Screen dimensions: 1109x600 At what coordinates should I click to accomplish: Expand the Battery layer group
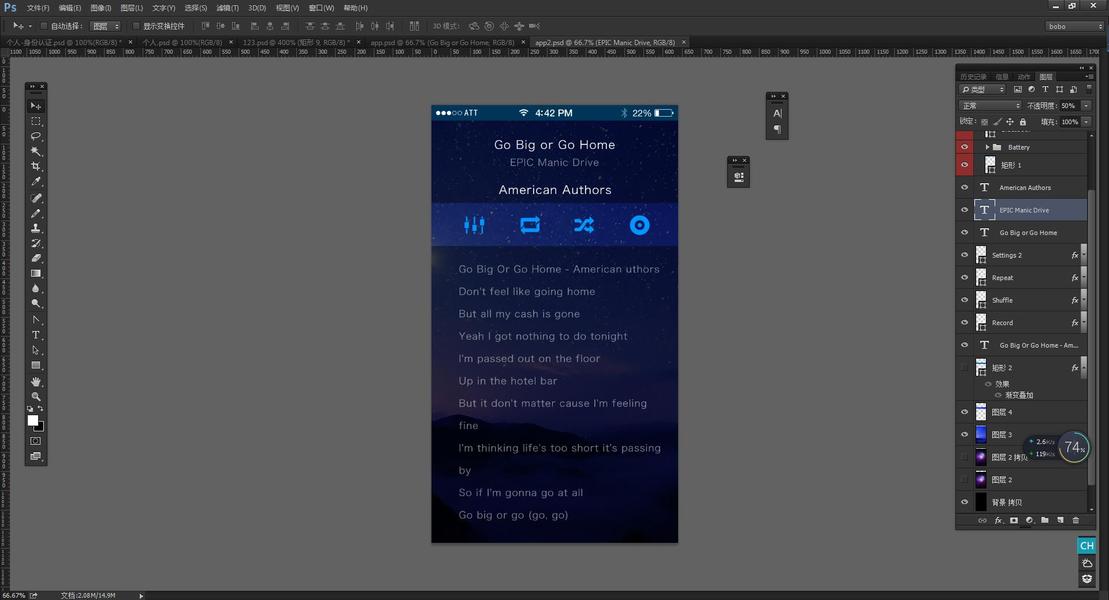(x=987, y=147)
